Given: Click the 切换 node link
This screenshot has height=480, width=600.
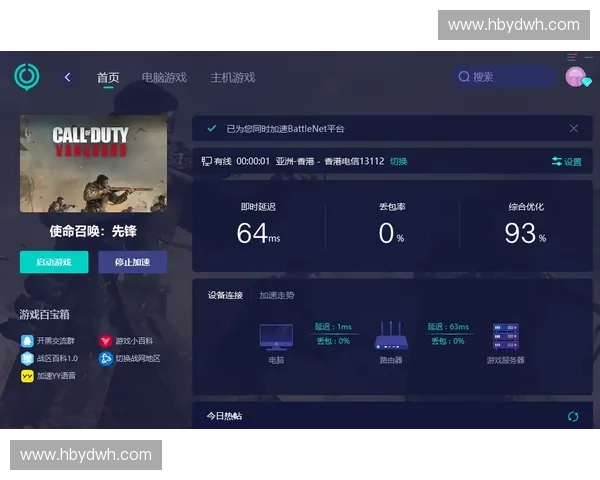Looking at the screenshot, I should 398,161.
